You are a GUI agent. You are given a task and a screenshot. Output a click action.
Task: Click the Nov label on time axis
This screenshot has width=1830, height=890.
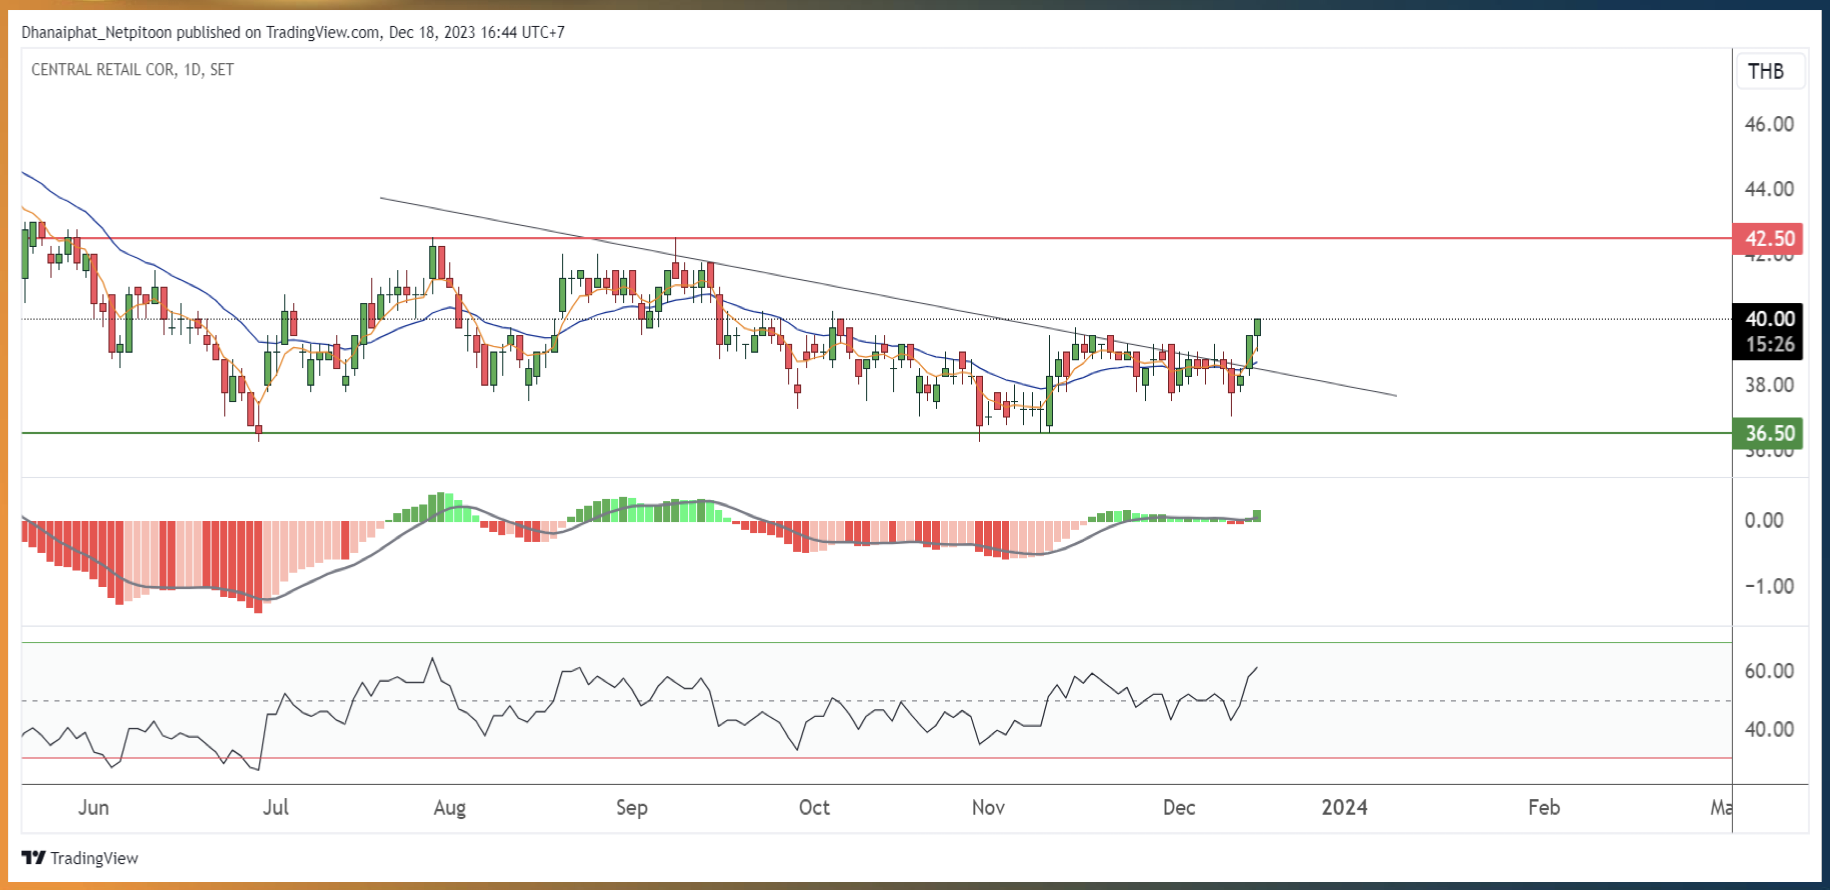[x=988, y=807]
